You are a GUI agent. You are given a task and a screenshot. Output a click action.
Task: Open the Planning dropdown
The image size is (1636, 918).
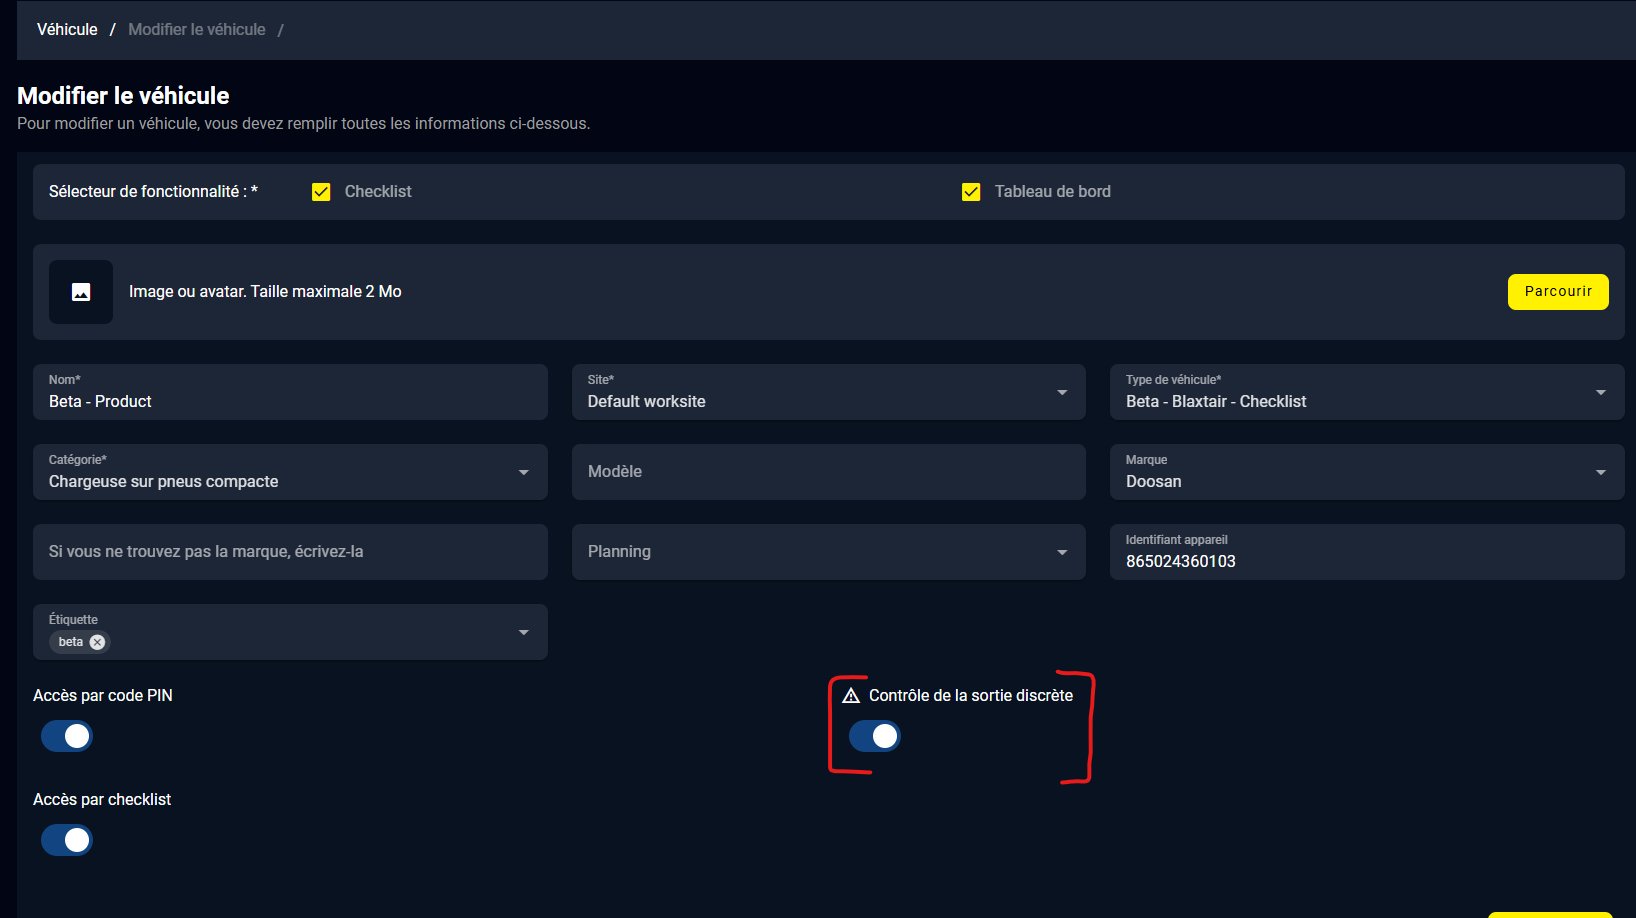(x=1061, y=552)
